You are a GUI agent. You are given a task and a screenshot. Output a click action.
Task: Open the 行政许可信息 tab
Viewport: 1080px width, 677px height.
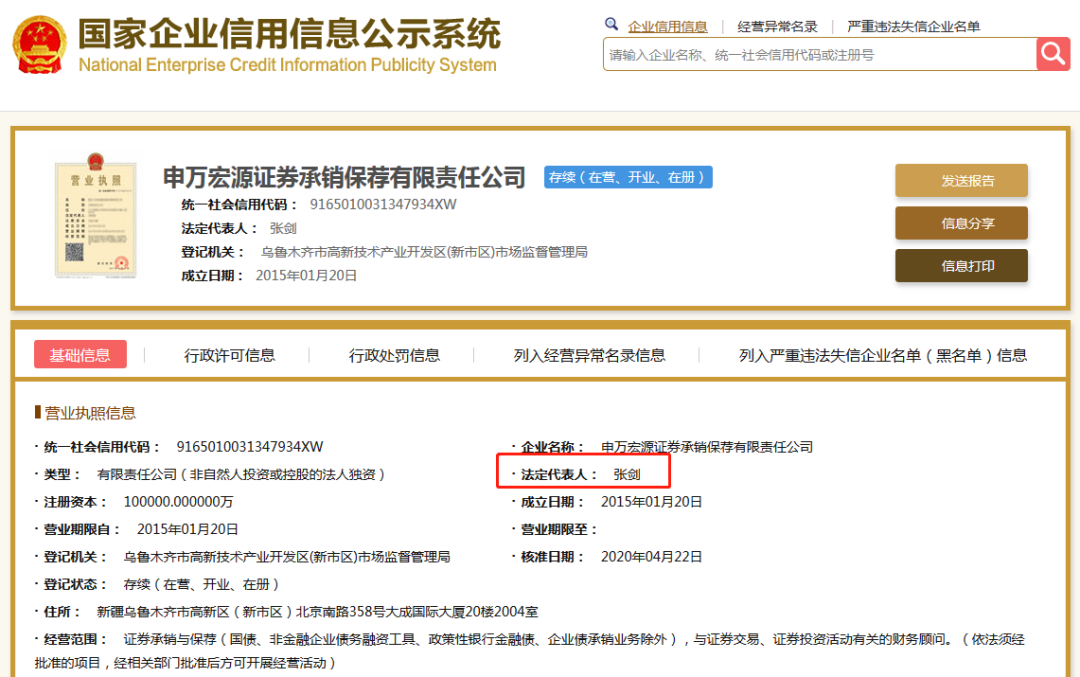(x=229, y=355)
